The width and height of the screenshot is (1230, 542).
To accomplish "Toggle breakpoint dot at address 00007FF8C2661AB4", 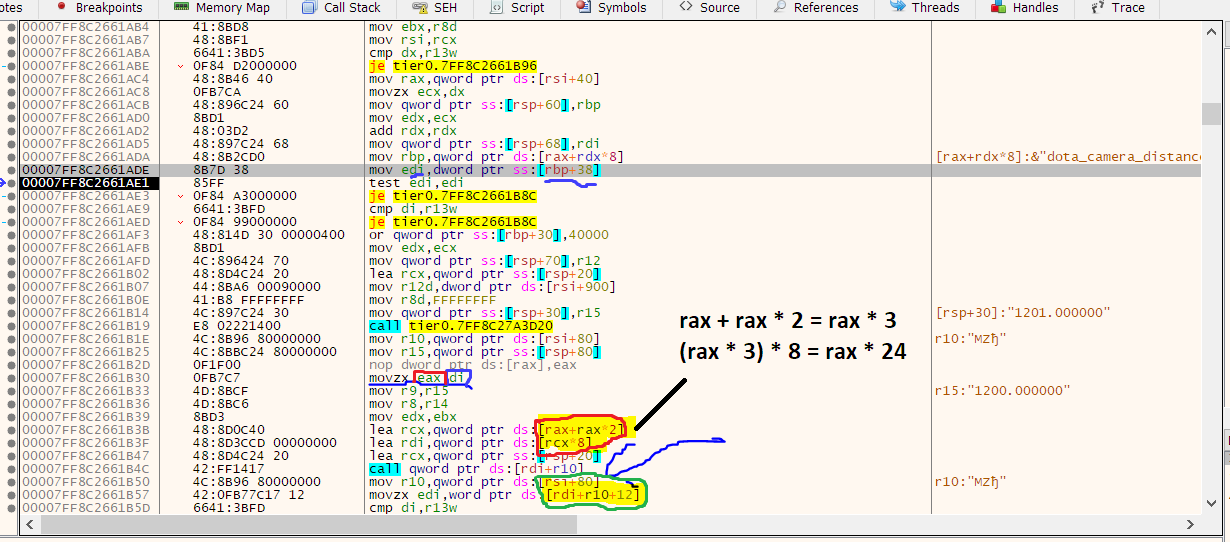I will coord(12,27).
